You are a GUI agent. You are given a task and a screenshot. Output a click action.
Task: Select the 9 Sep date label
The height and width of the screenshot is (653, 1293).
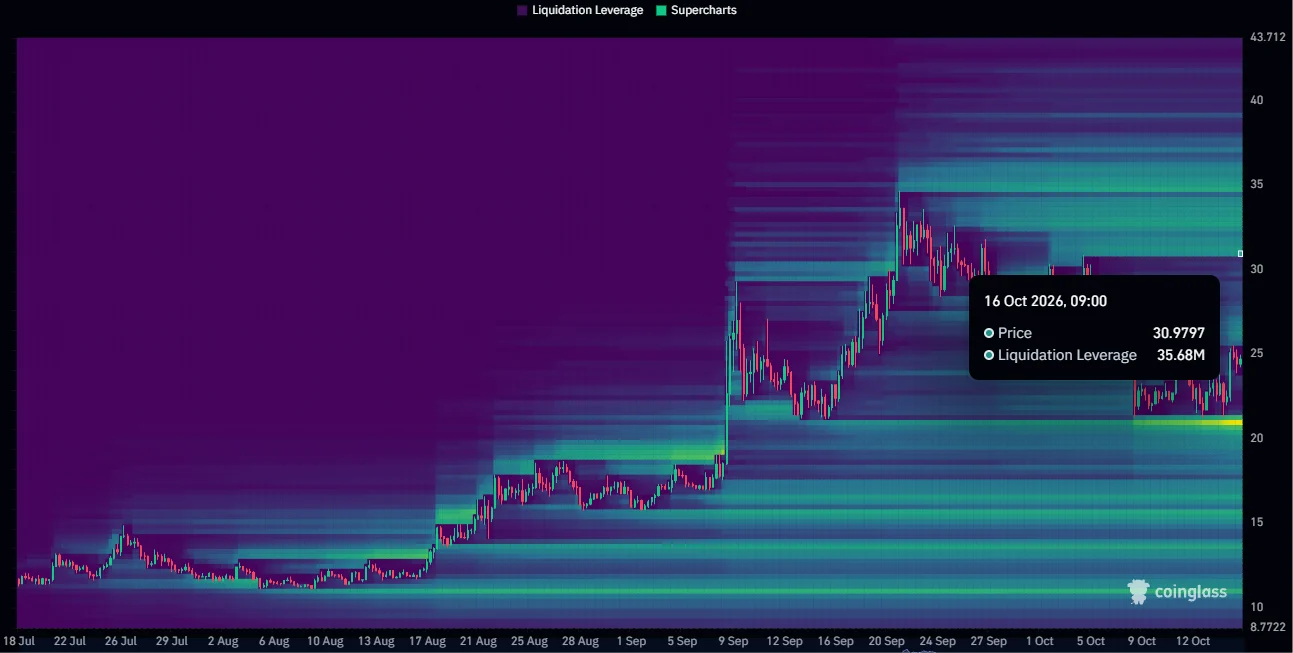[x=733, y=641]
